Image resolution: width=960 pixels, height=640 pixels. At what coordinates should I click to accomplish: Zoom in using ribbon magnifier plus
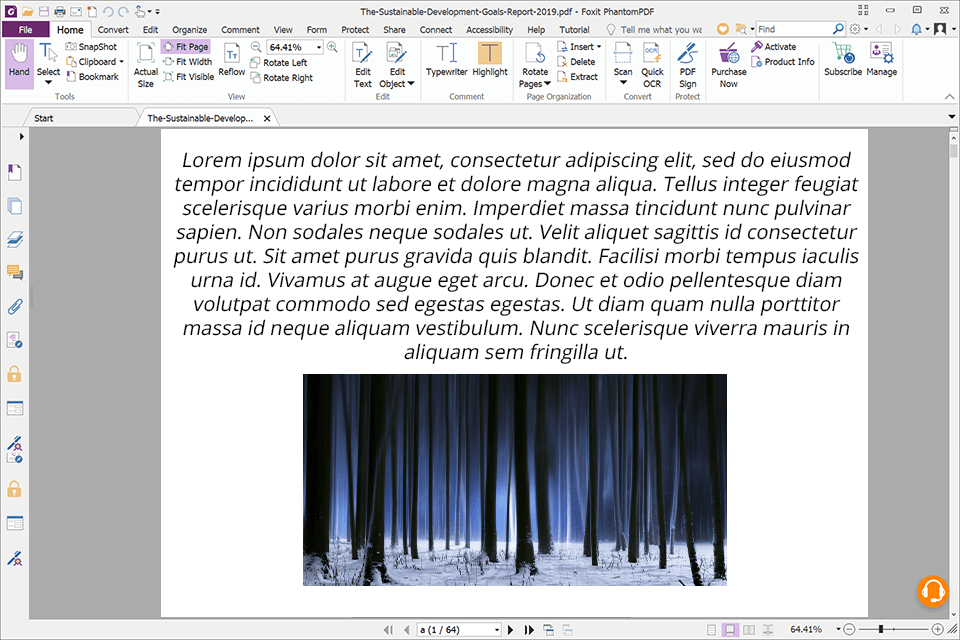[332, 47]
